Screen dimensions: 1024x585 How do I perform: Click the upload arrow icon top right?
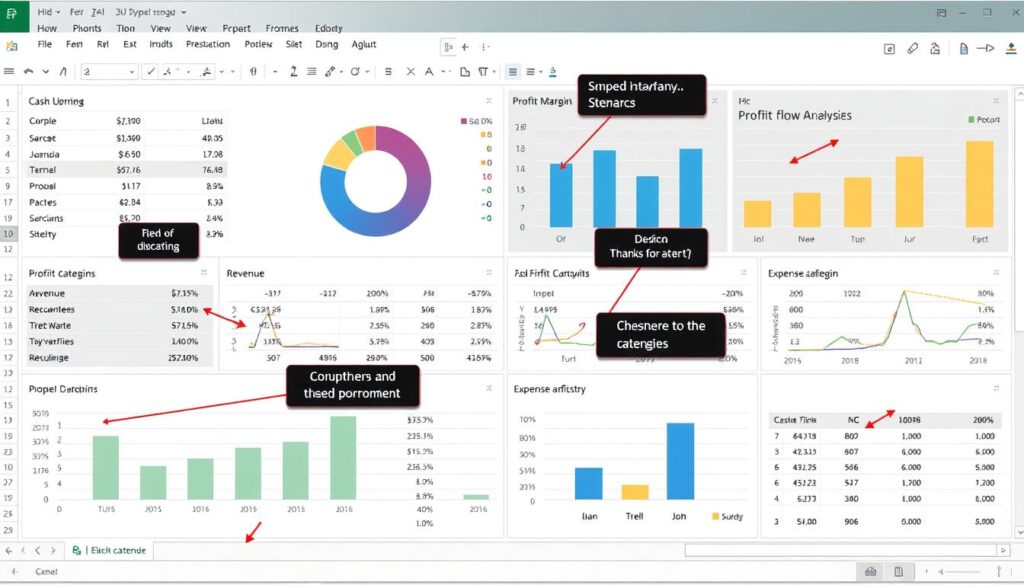click(1010, 47)
